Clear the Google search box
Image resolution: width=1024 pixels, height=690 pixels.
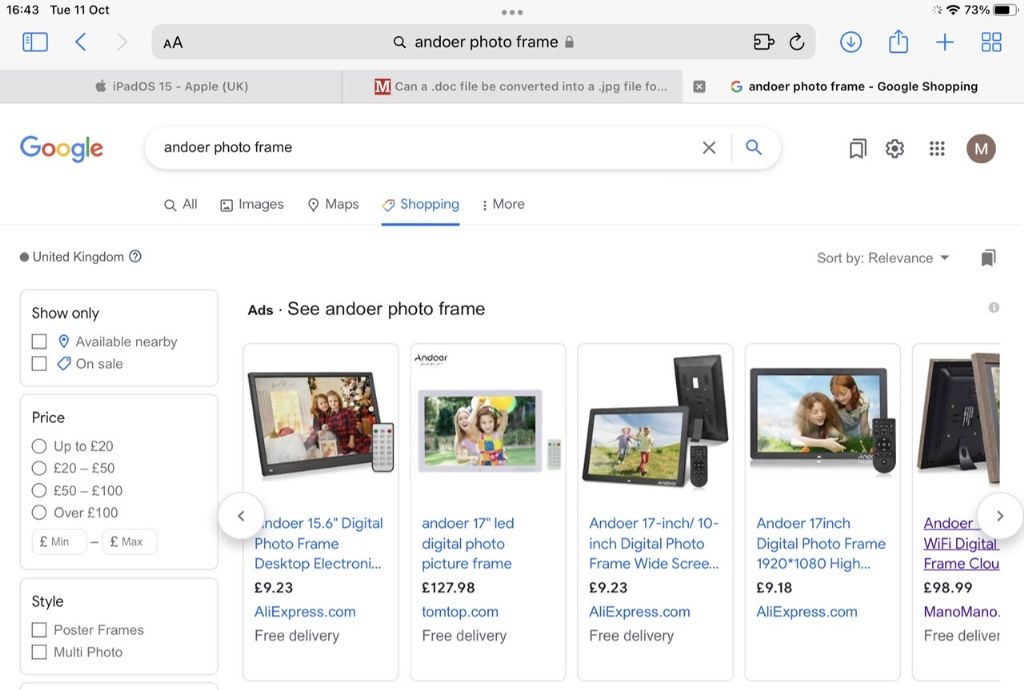coord(709,148)
